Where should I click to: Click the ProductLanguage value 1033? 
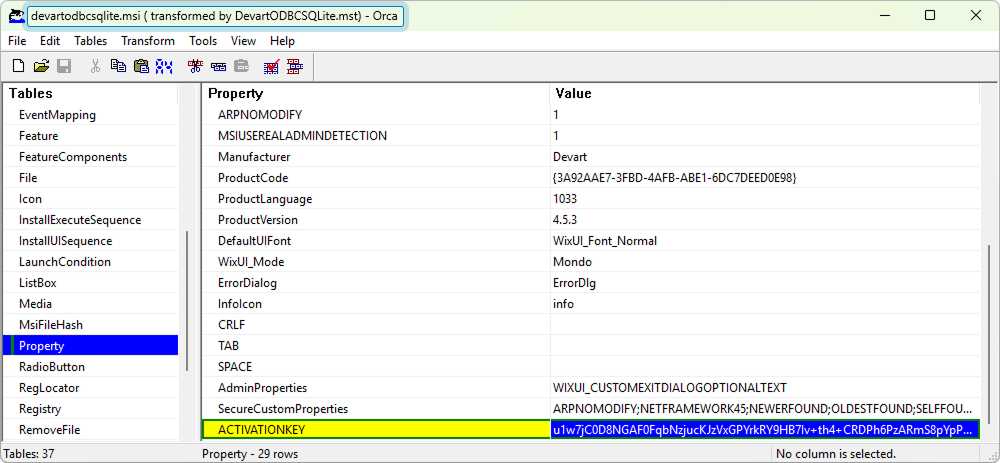tap(764, 199)
